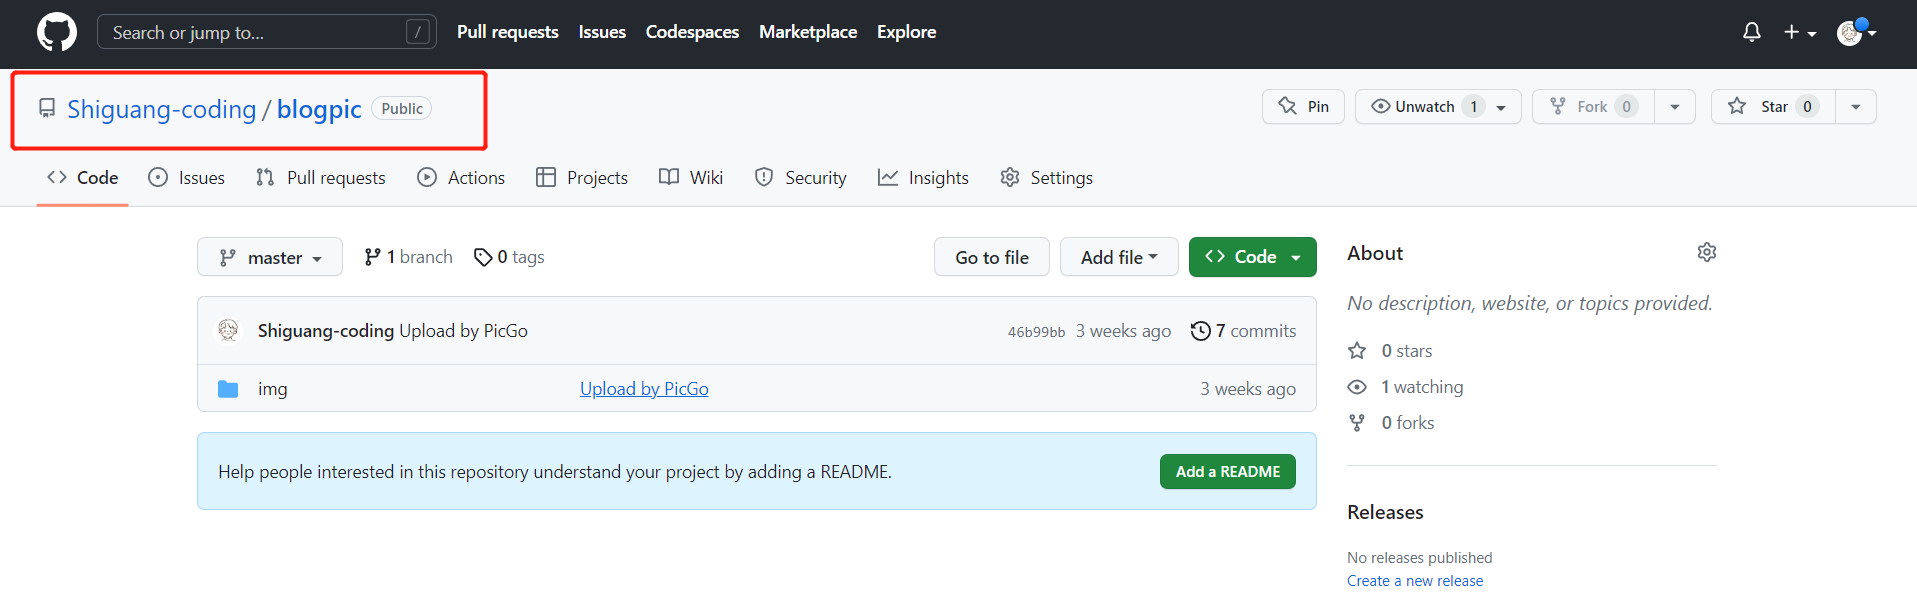This screenshot has height=599, width=1917.
Task: Open the img row Upload by PicGo link
Action: point(644,389)
